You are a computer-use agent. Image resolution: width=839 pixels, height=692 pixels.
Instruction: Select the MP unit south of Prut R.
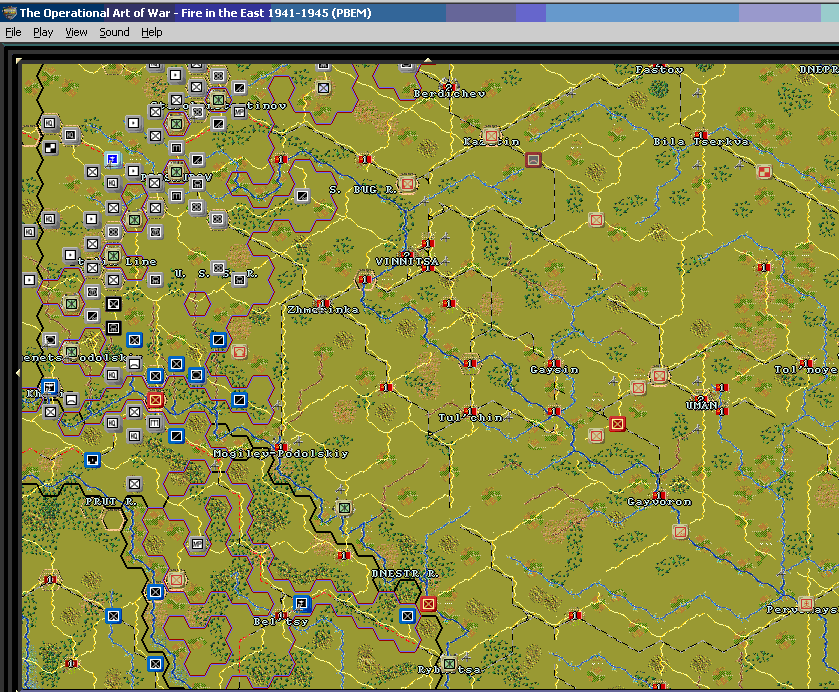coord(197,544)
